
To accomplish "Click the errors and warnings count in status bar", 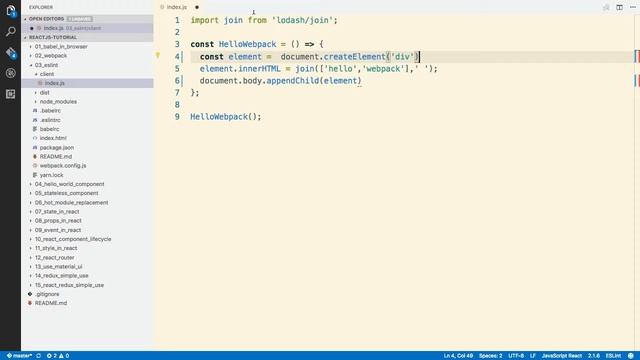I will 58,356.
